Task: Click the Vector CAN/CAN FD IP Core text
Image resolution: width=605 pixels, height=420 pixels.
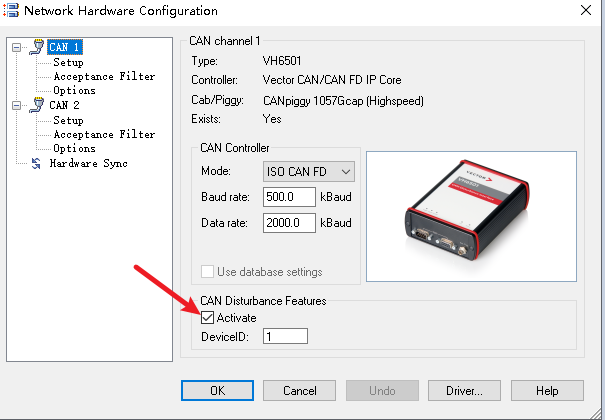Action: (x=332, y=80)
